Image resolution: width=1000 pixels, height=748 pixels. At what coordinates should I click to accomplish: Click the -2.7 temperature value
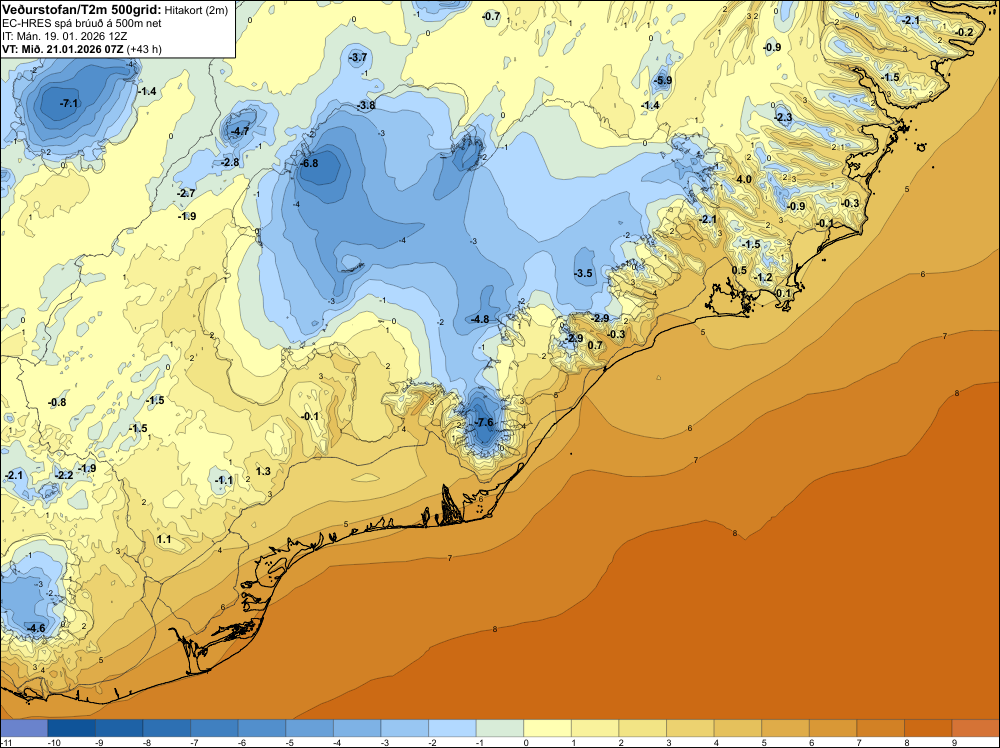click(x=186, y=193)
